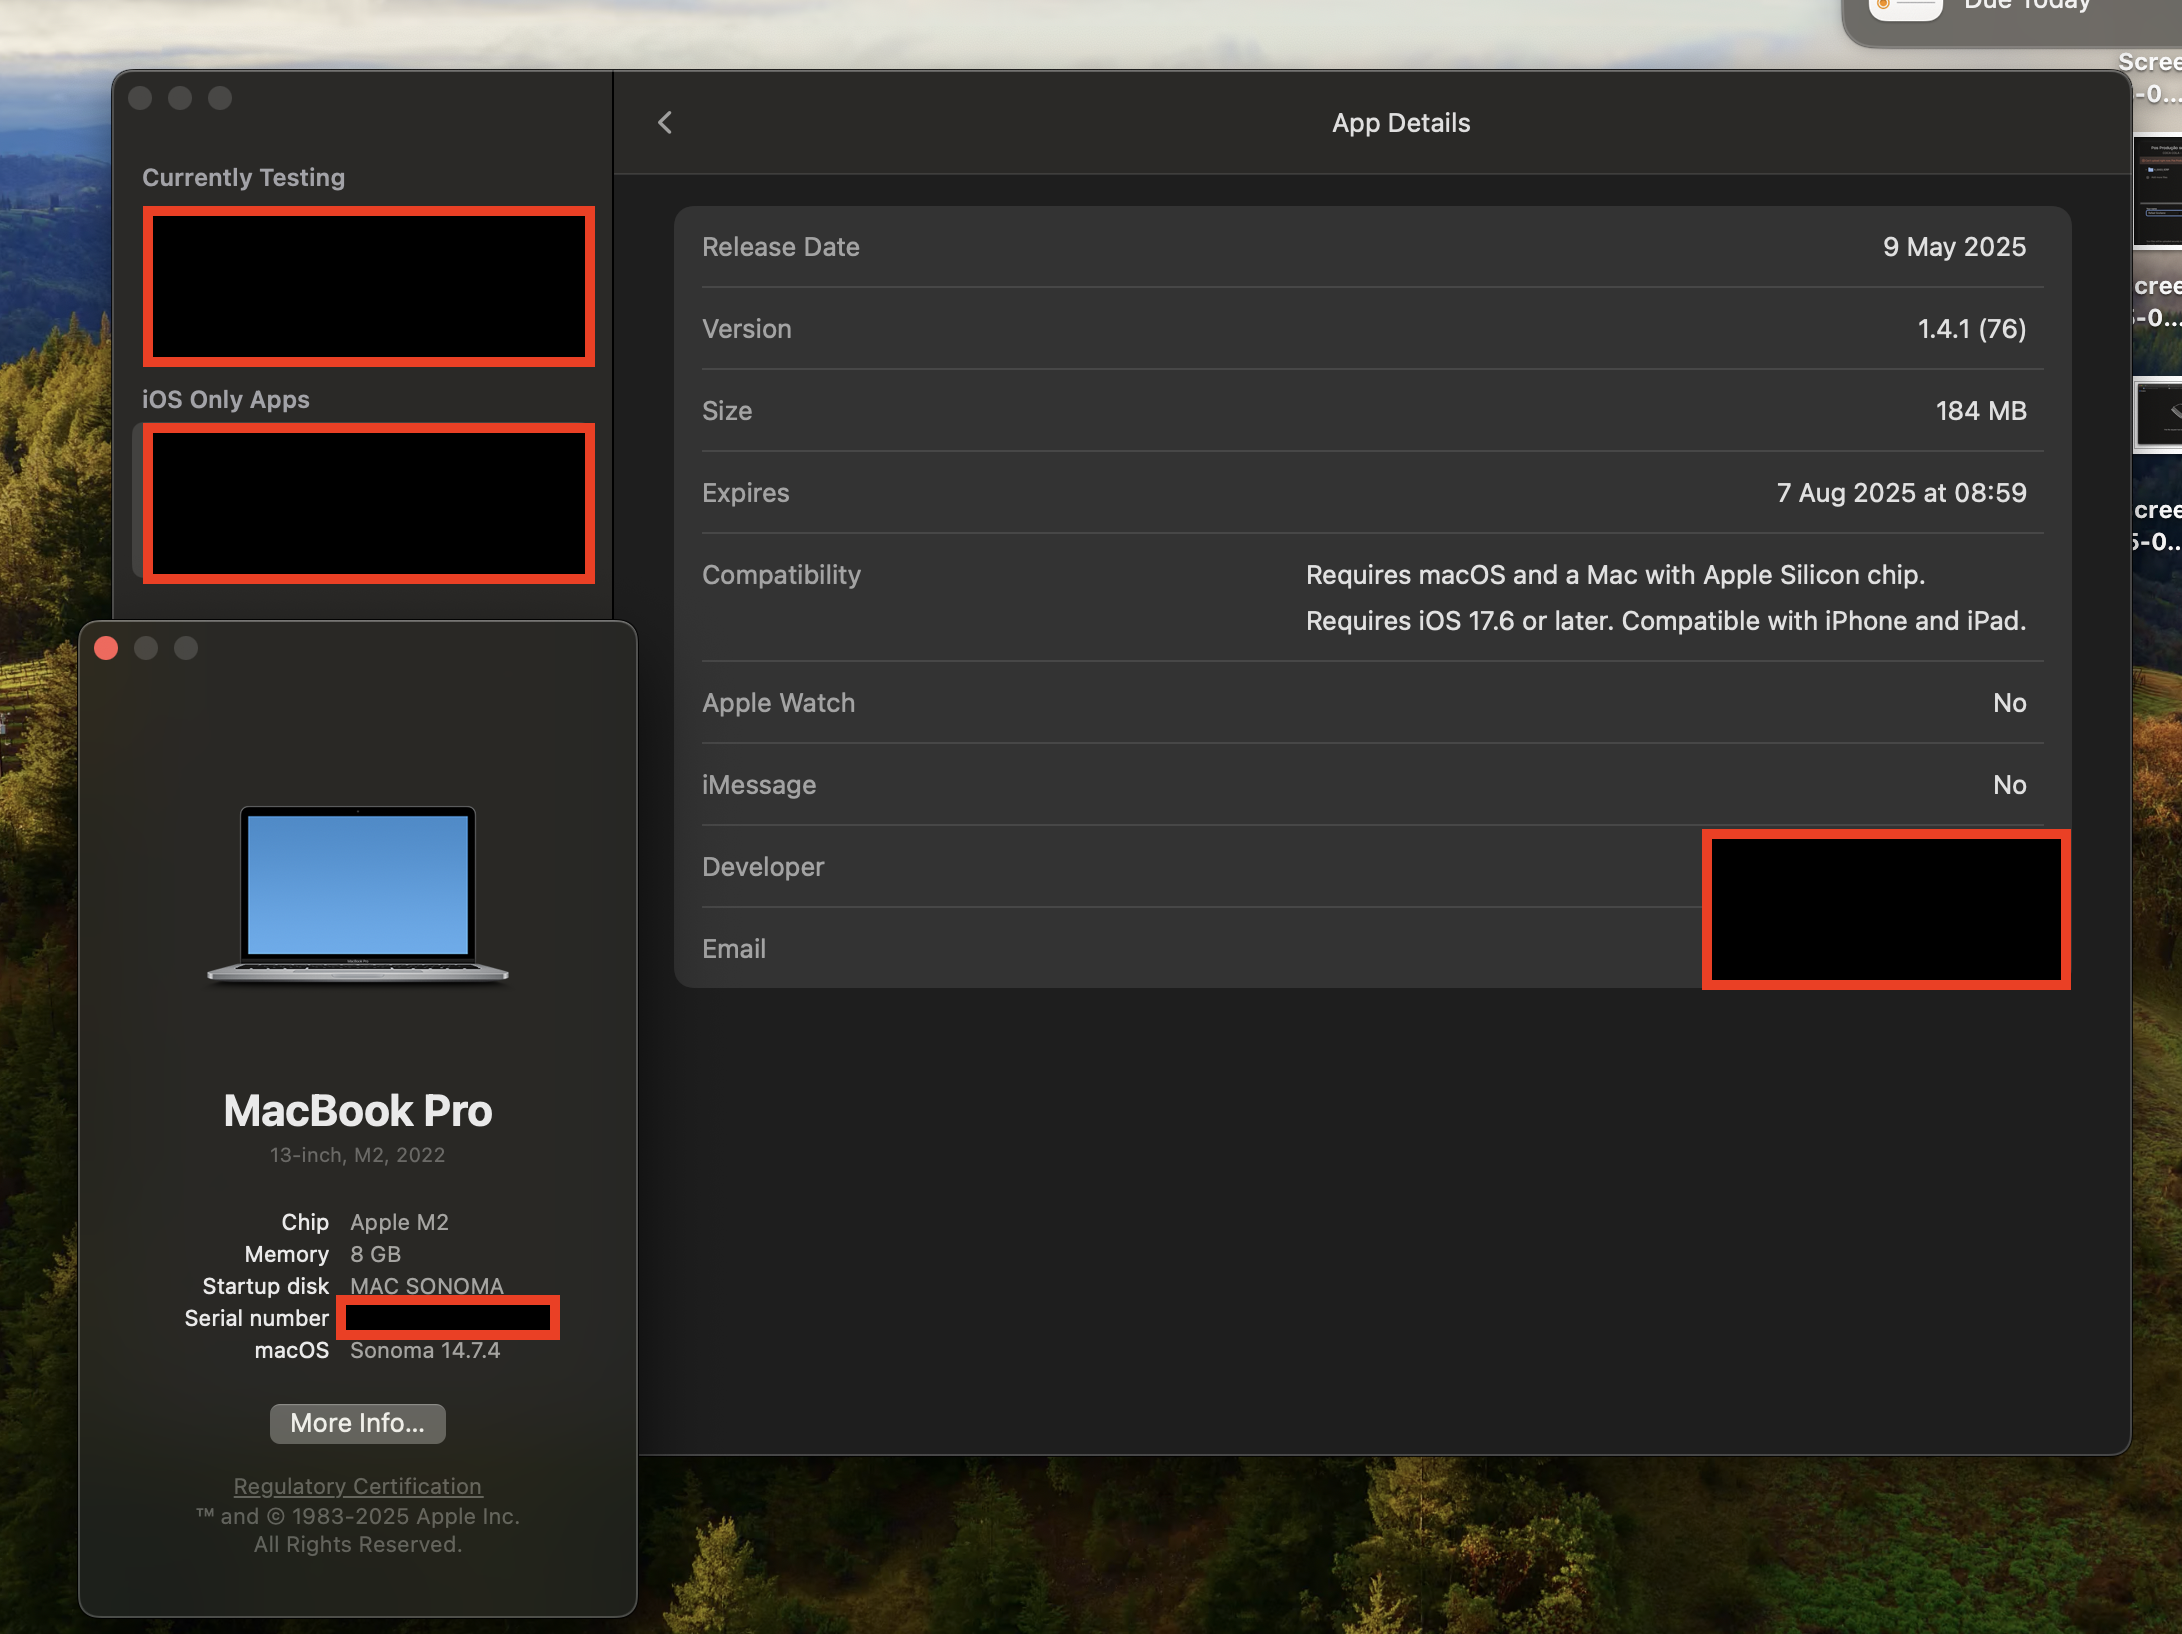This screenshot has width=2182, height=1634.
Task: Click the iMessage row value No
Action: tap(2009, 785)
